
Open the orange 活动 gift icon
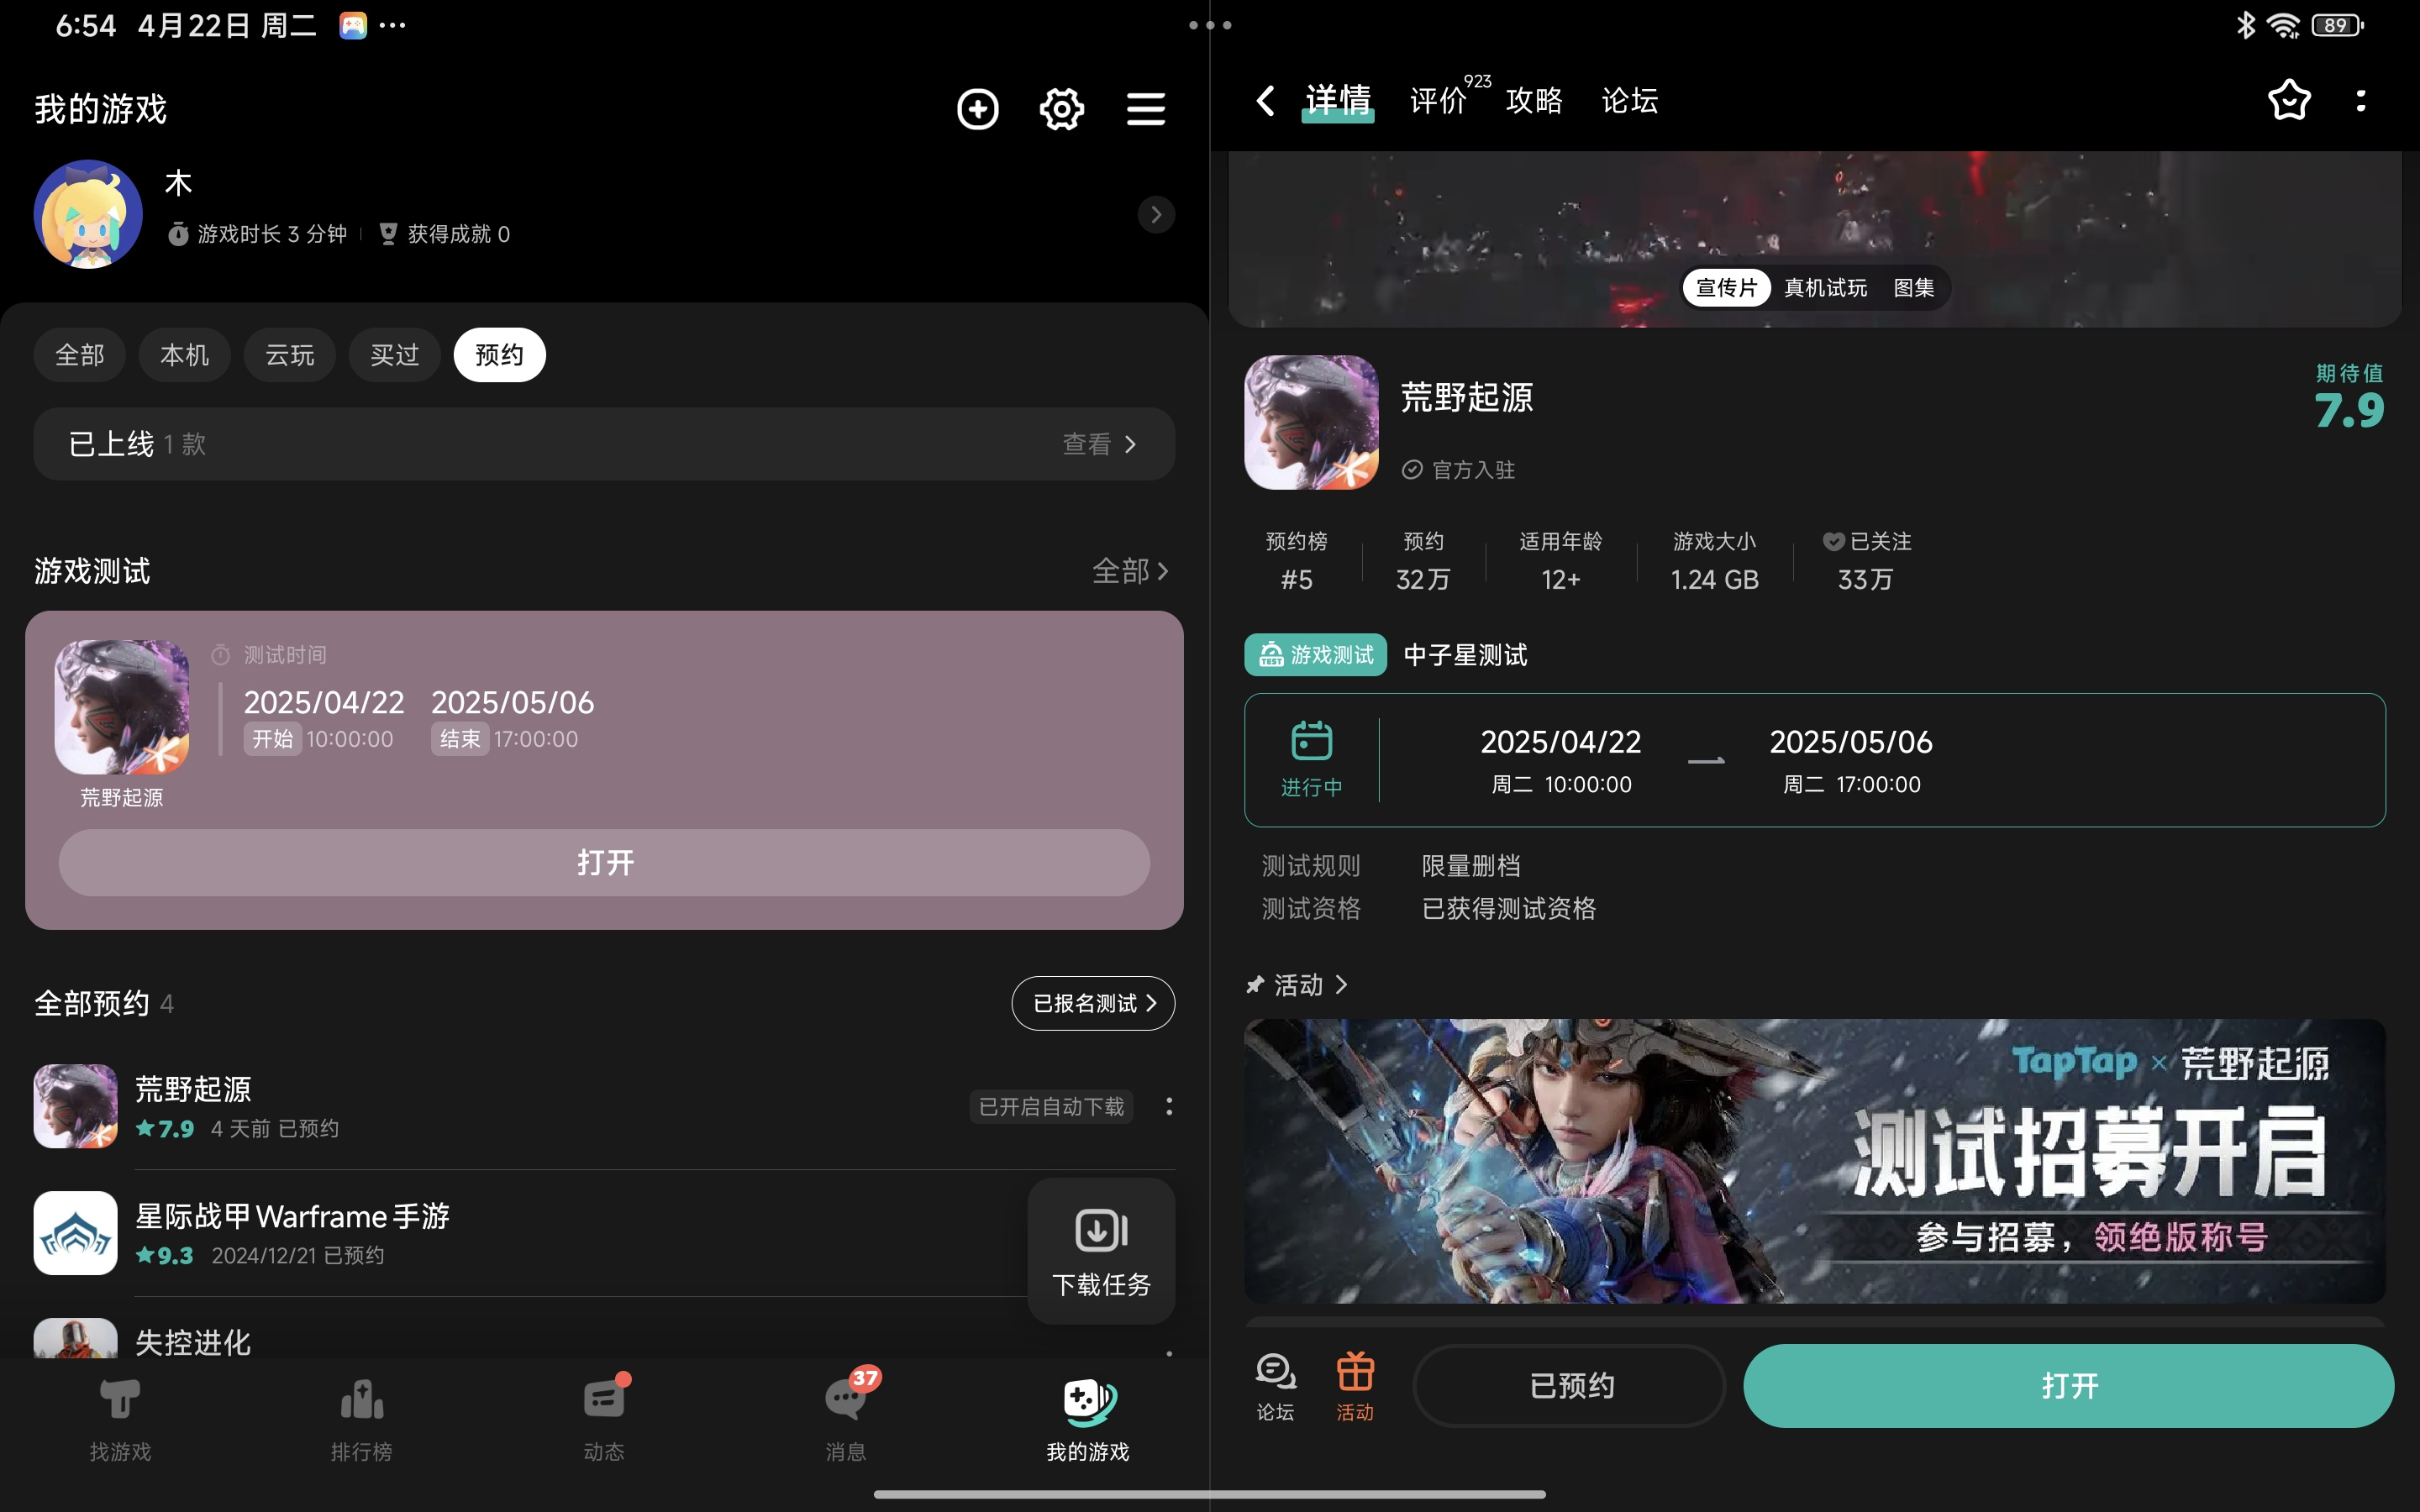tap(1355, 1386)
